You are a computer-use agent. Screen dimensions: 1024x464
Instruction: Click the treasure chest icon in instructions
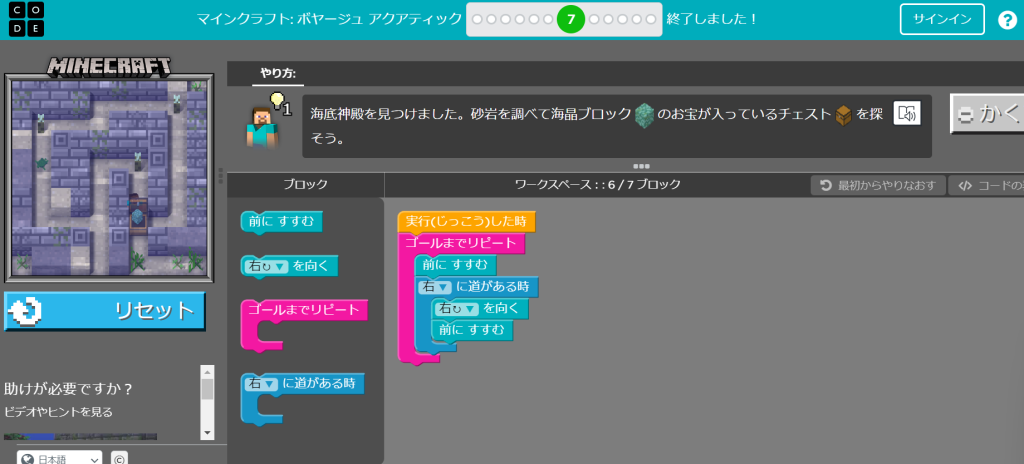[x=843, y=115]
